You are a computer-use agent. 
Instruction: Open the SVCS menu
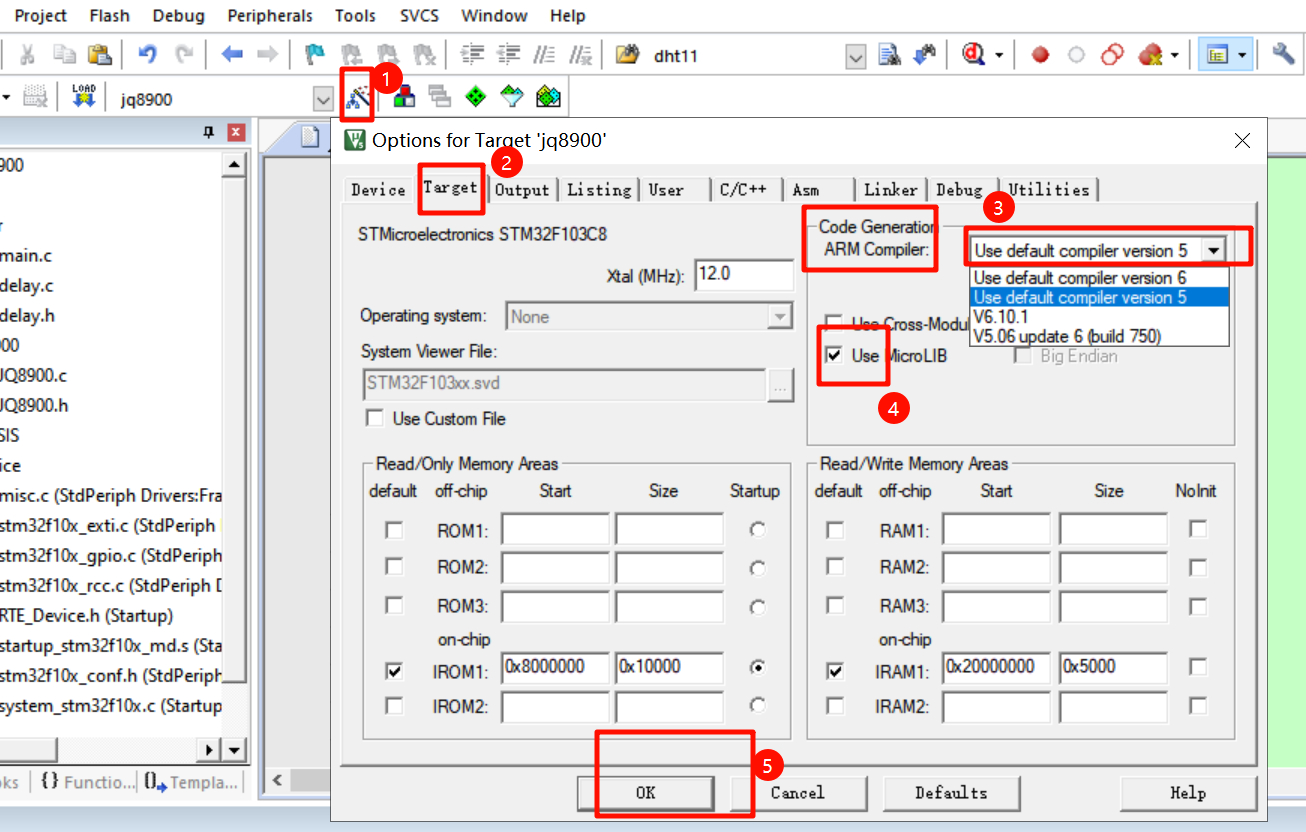click(x=418, y=16)
